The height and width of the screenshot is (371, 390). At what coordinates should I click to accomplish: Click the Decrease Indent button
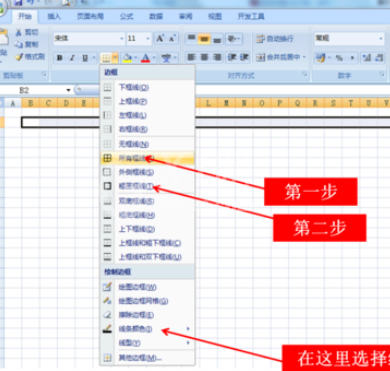coord(232,57)
